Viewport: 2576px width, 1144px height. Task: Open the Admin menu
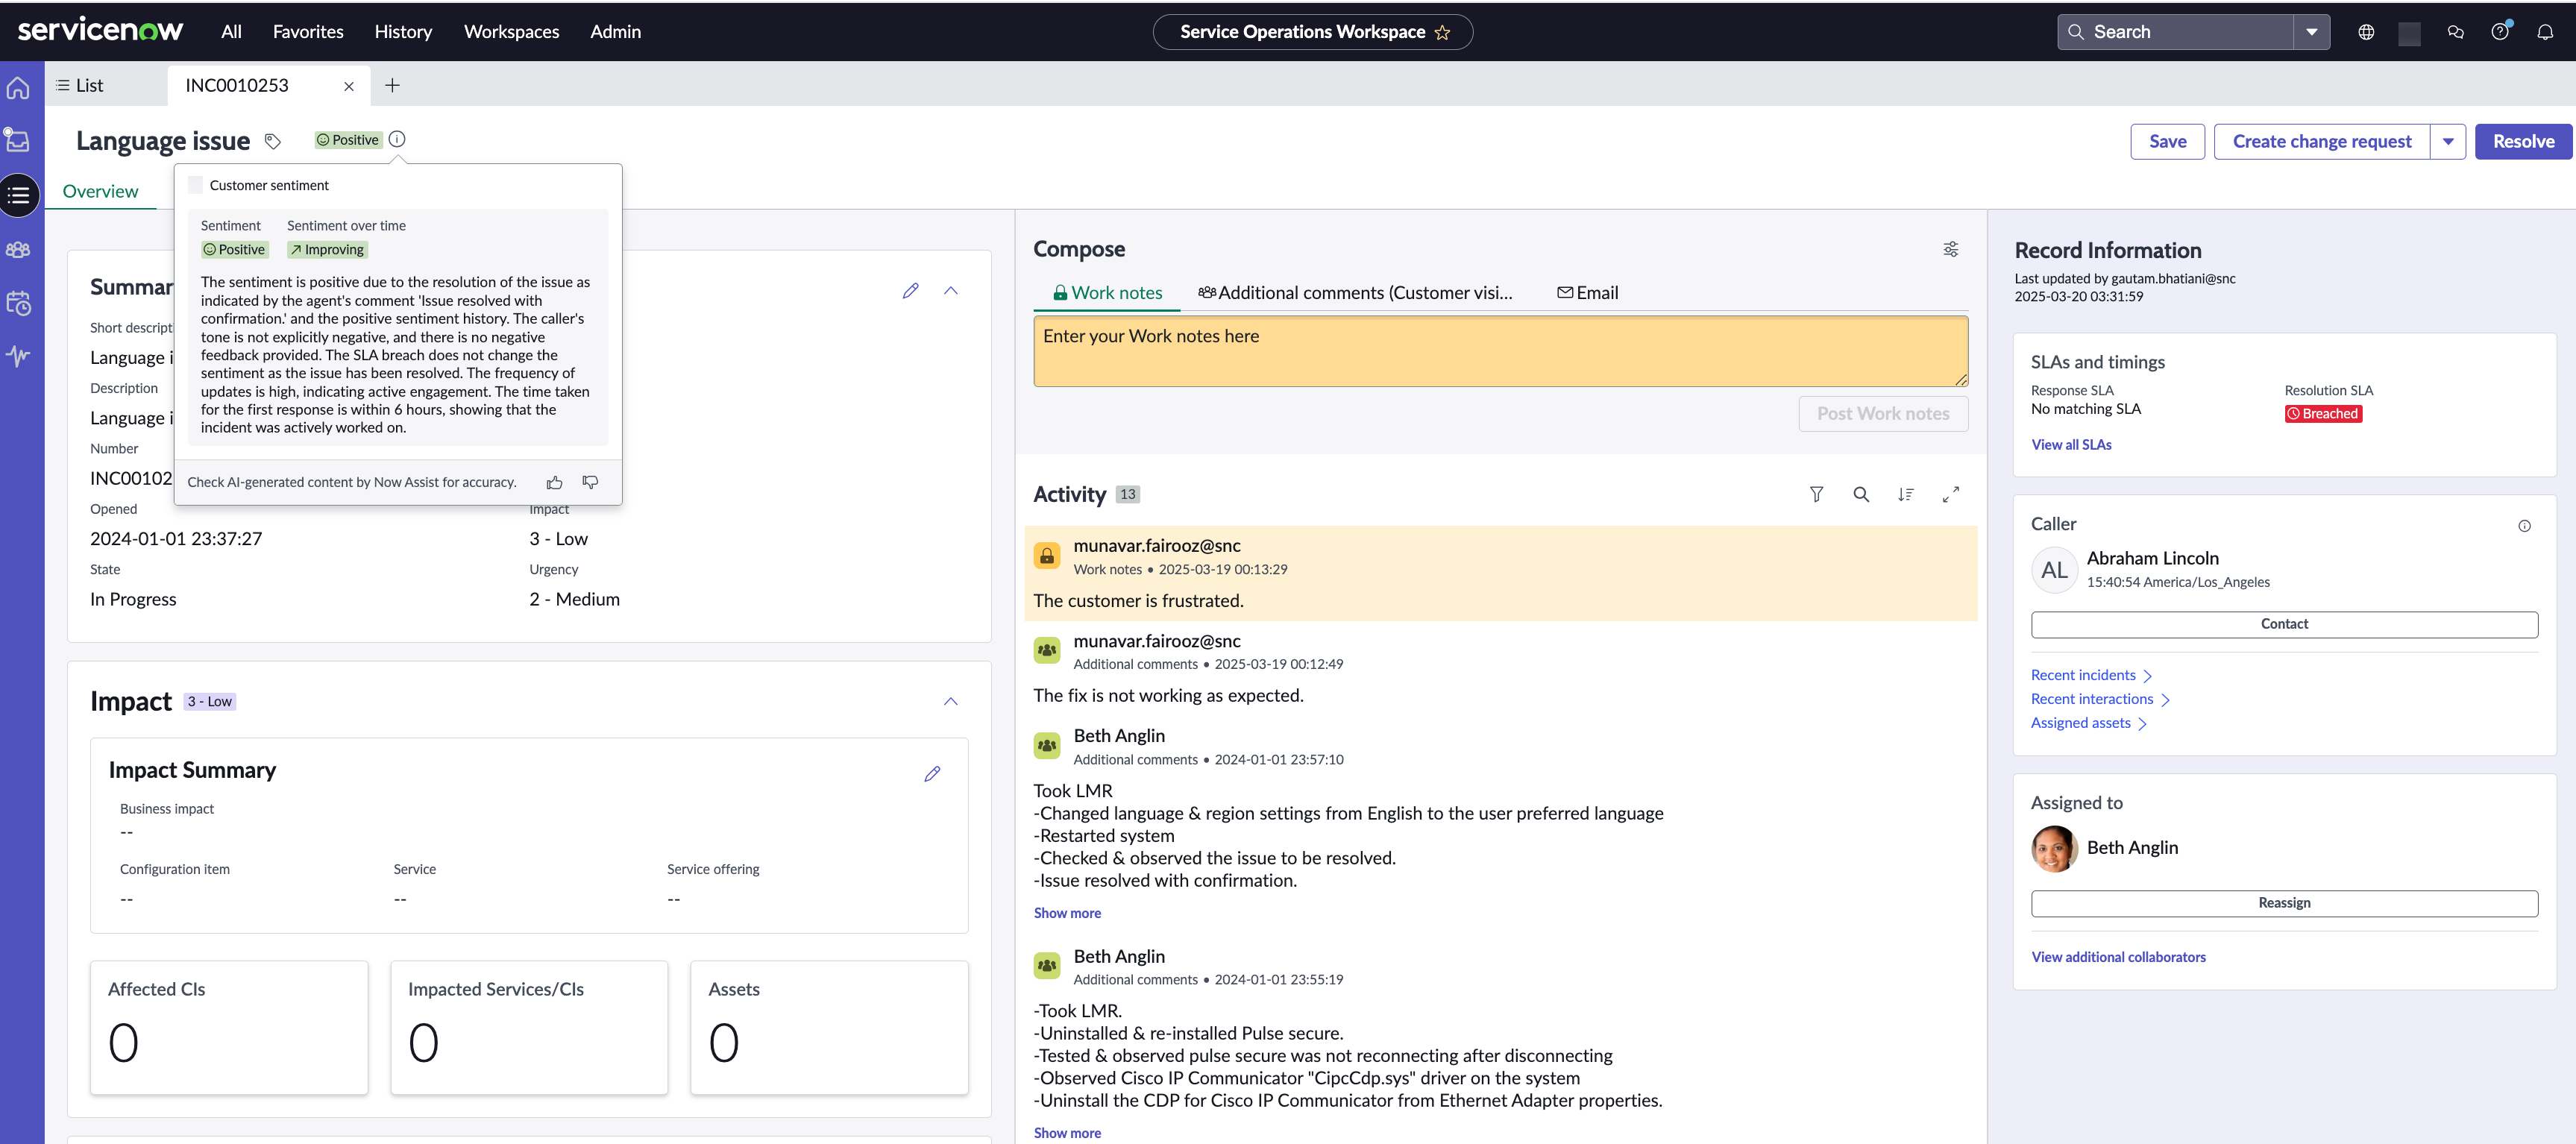(615, 32)
